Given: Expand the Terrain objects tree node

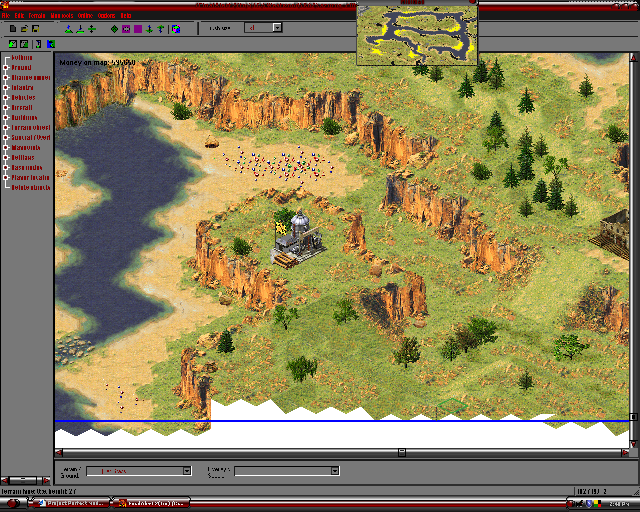Looking at the screenshot, I should tap(6, 128).
